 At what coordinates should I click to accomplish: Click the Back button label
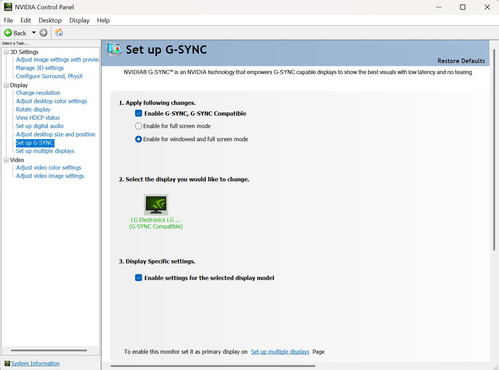[x=20, y=33]
